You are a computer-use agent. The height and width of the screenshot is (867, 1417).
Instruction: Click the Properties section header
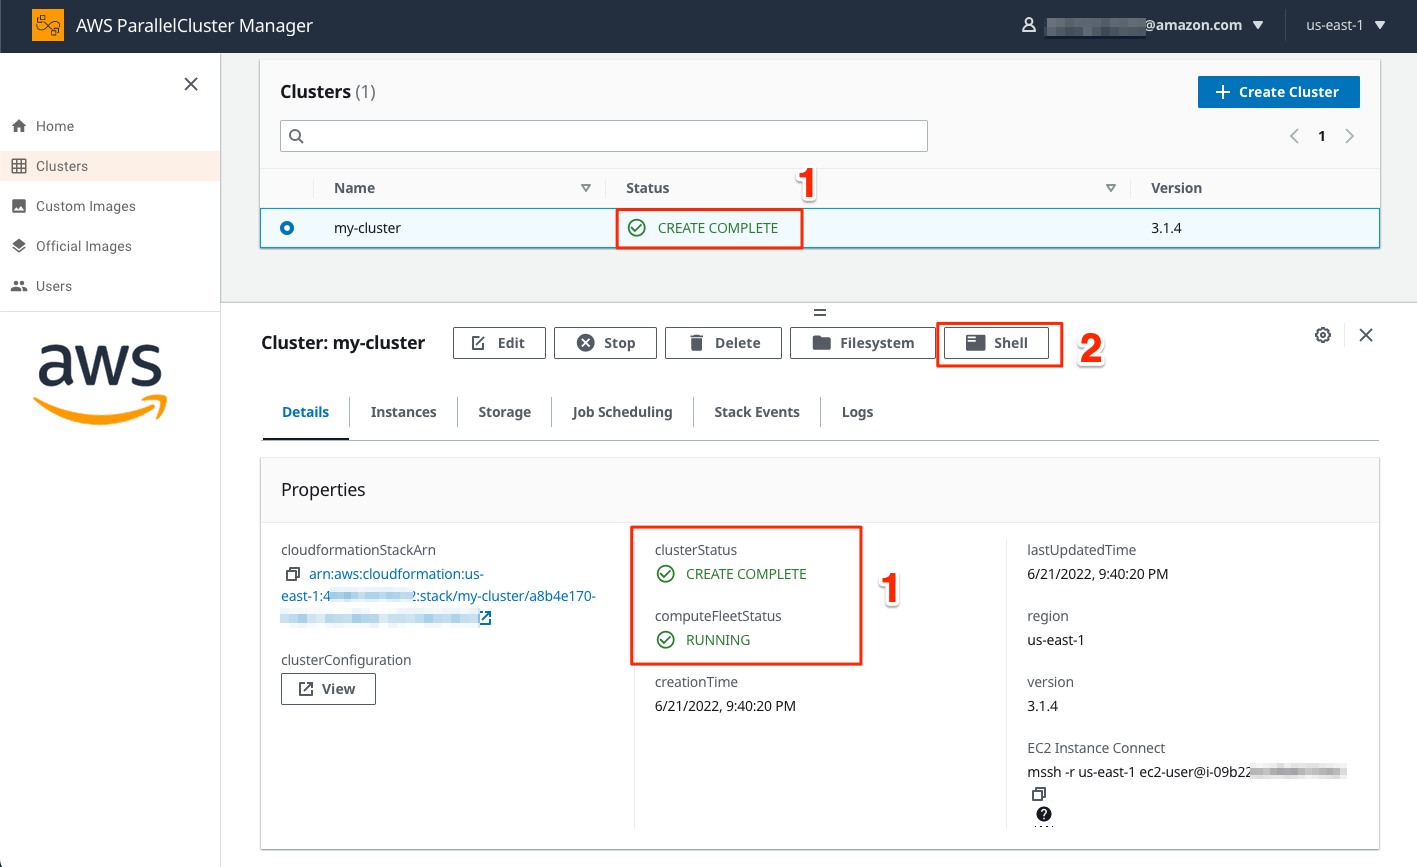[323, 490]
